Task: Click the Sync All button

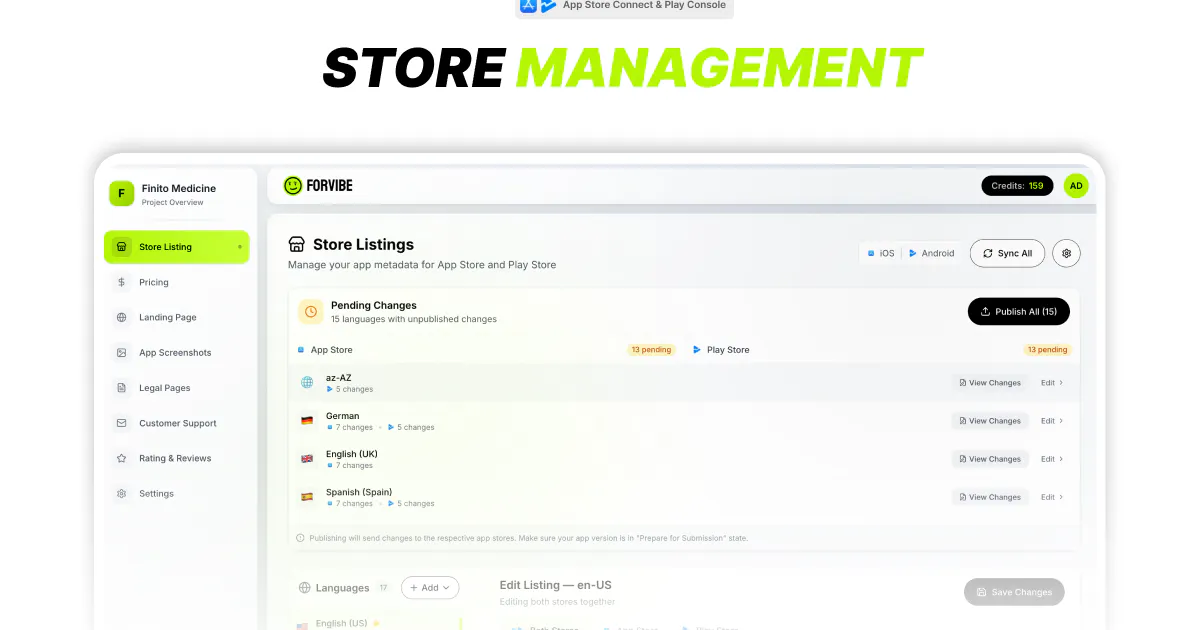Action: [1007, 253]
